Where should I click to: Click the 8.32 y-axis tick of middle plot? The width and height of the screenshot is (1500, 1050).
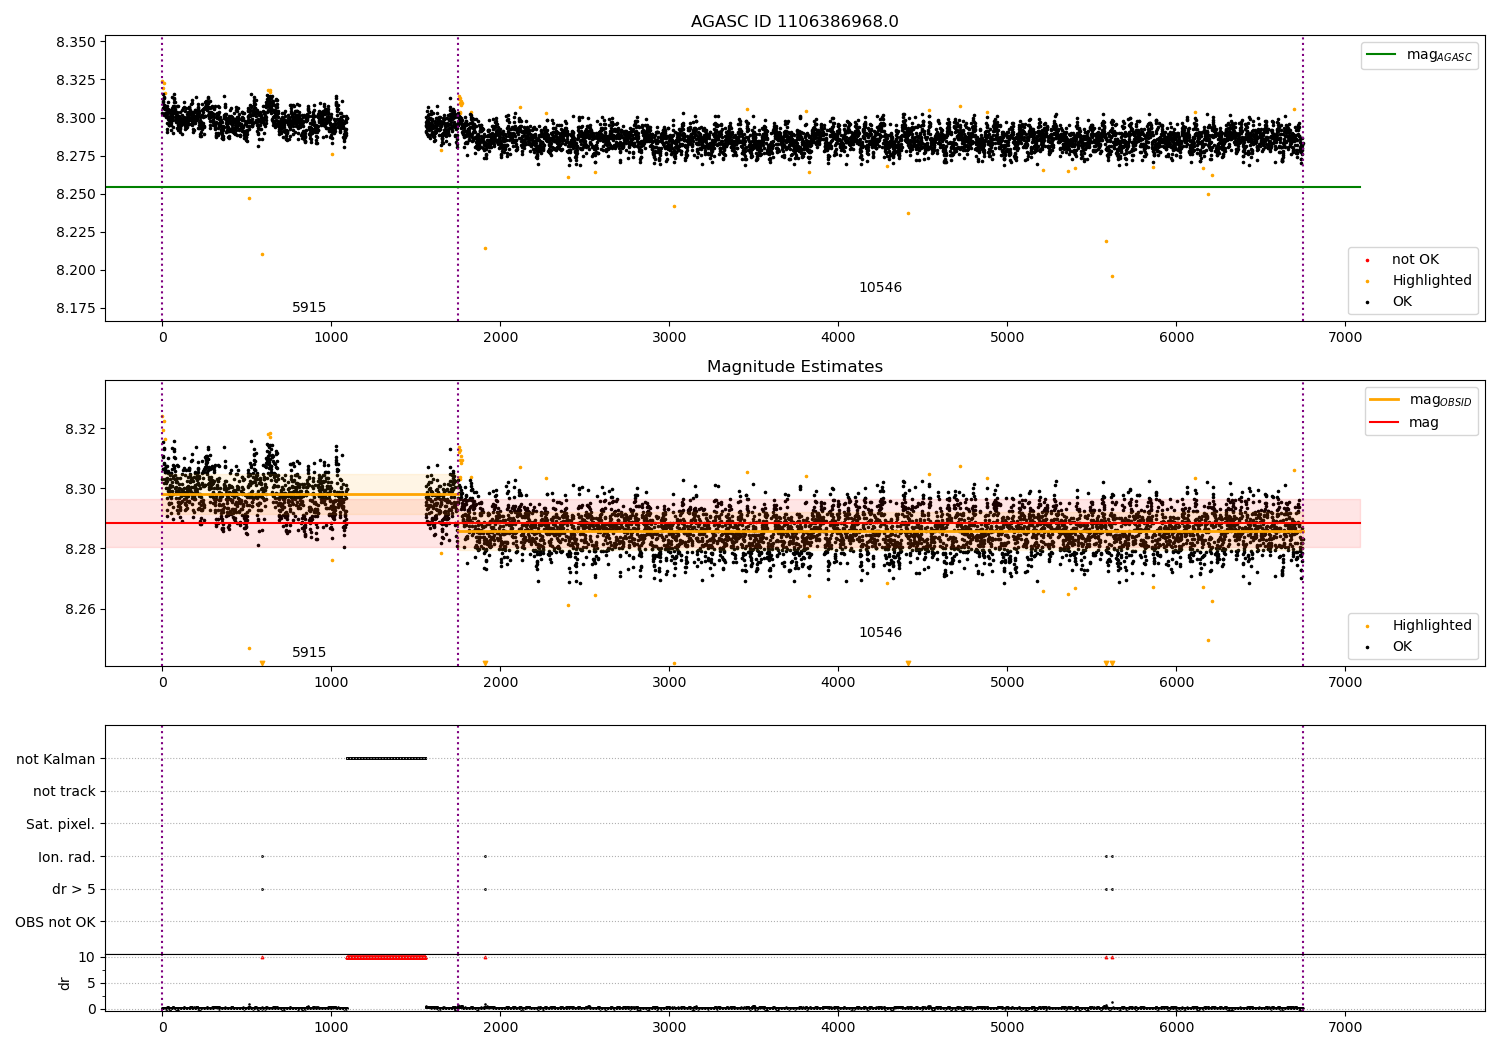coord(81,430)
